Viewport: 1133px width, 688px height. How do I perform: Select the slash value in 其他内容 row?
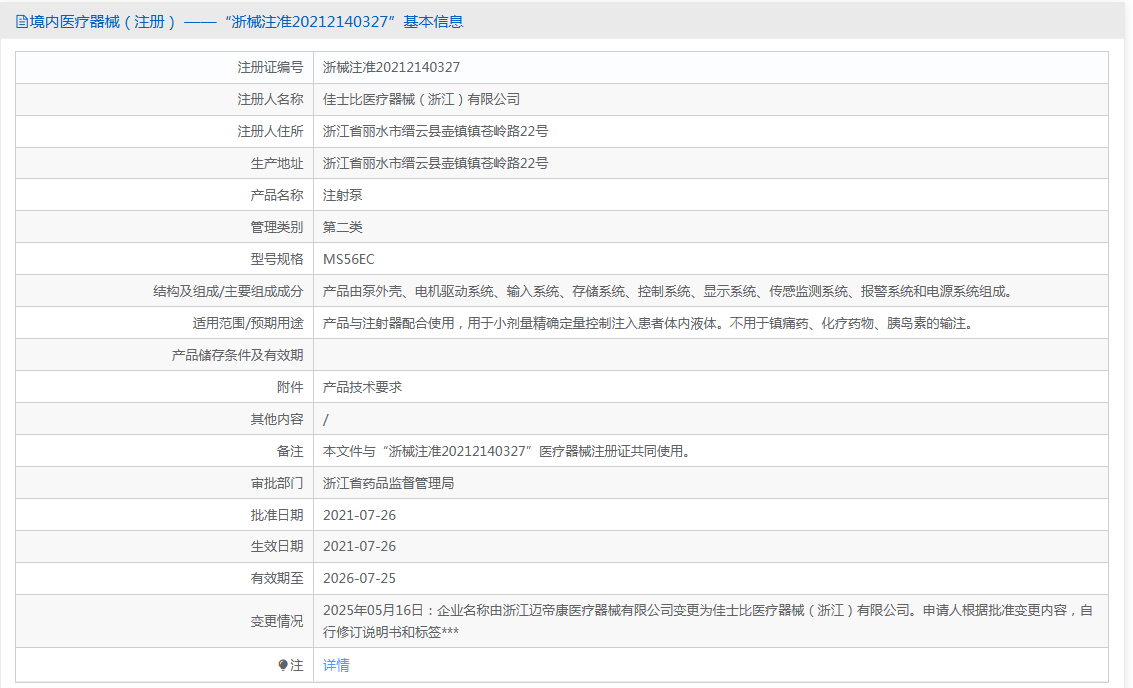326,419
